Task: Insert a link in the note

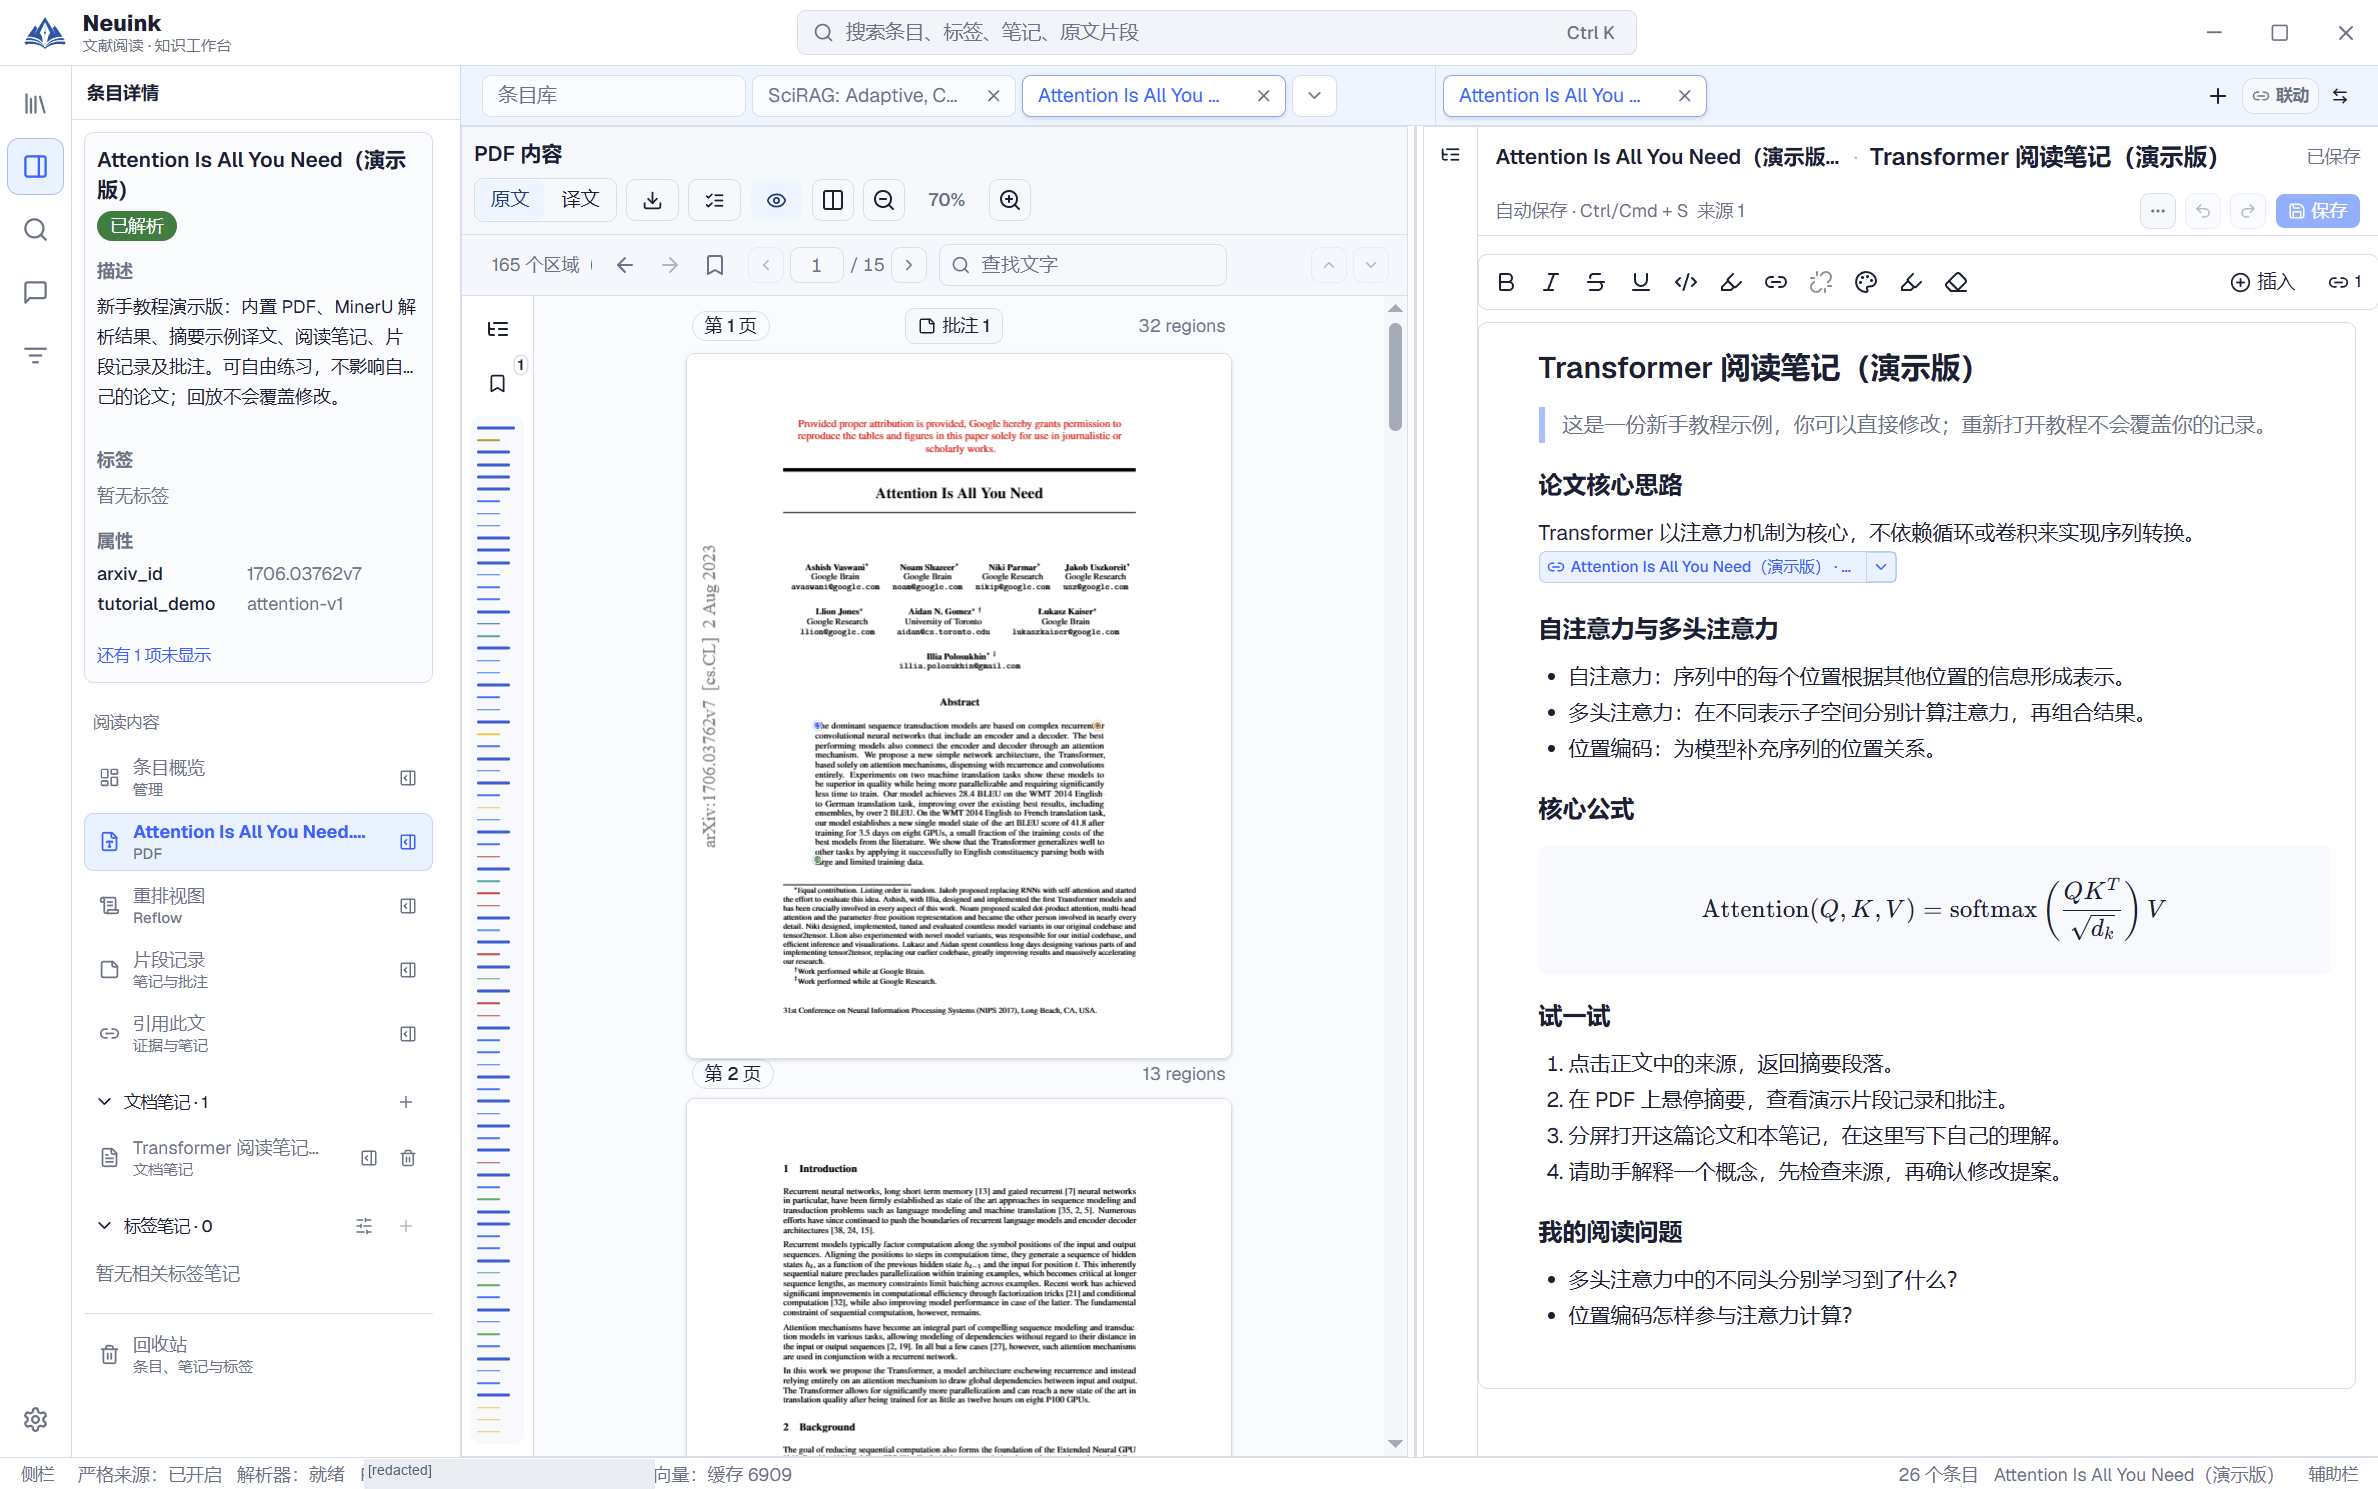Action: pyautogui.click(x=1776, y=282)
